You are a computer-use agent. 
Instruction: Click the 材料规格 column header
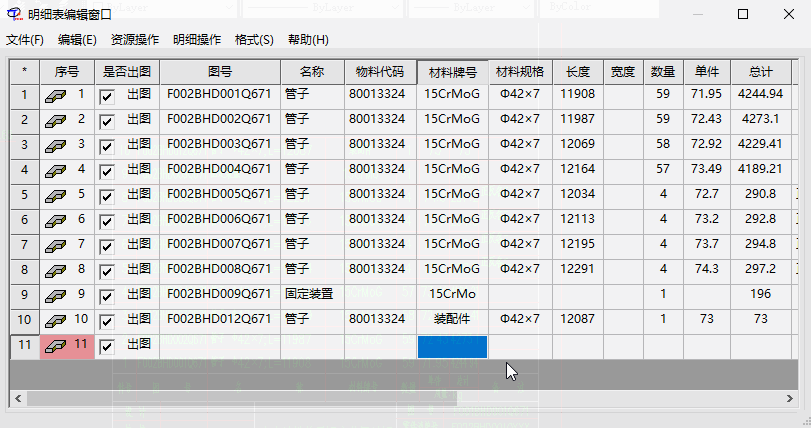coord(520,72)
